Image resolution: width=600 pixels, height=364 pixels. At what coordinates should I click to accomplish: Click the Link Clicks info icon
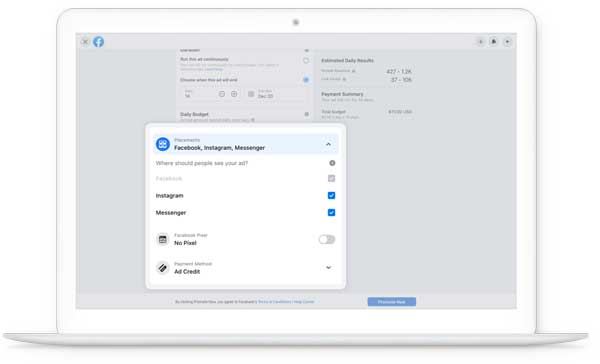(x=344, y=79)
